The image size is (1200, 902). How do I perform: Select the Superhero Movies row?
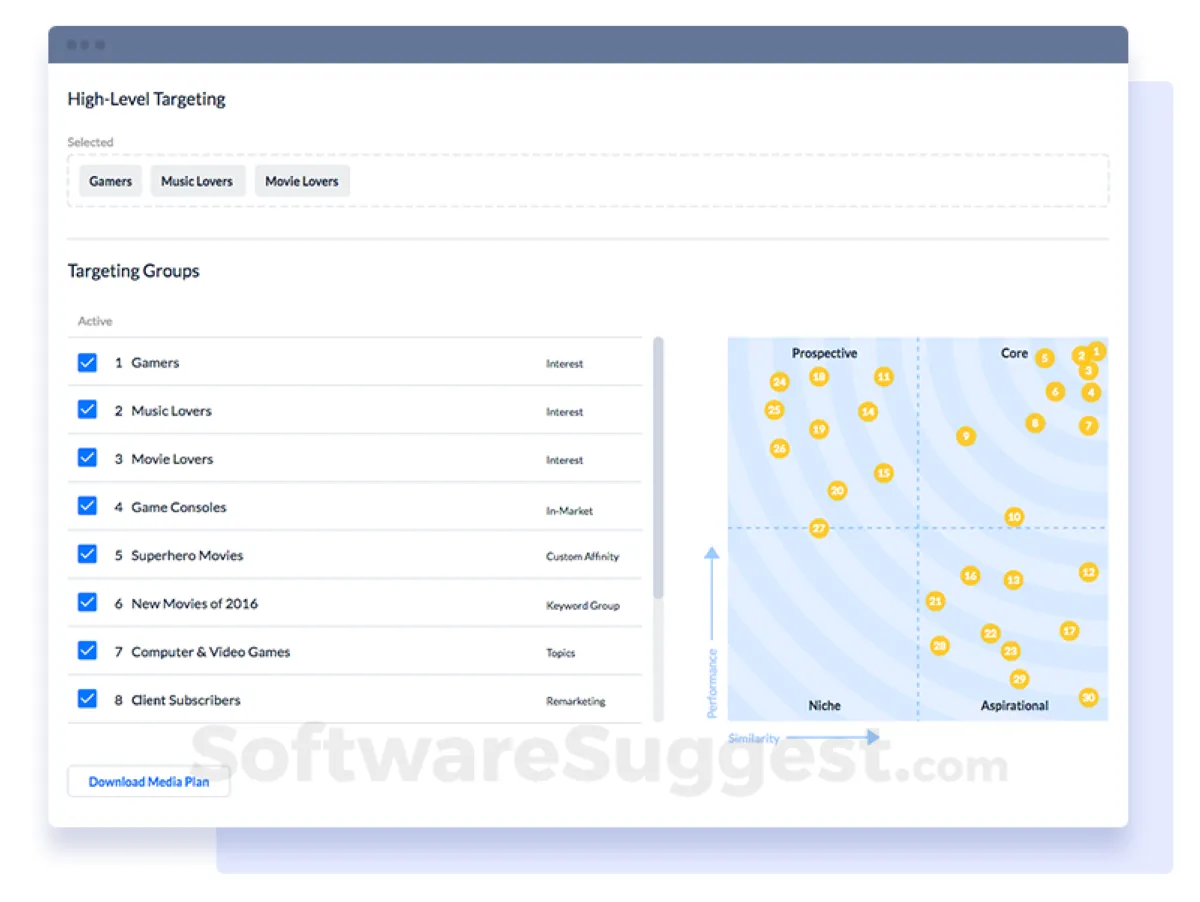[355, 555]
